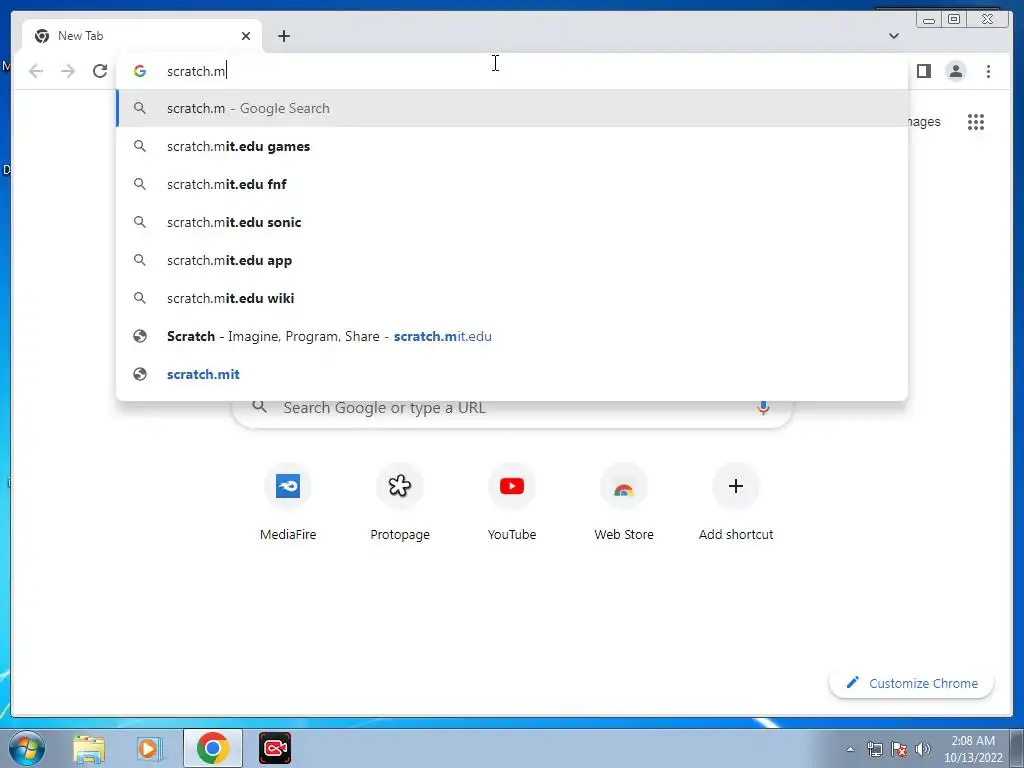
Task: Open the screen recorder taskbar icon
Action: click(x=275, y=748)
